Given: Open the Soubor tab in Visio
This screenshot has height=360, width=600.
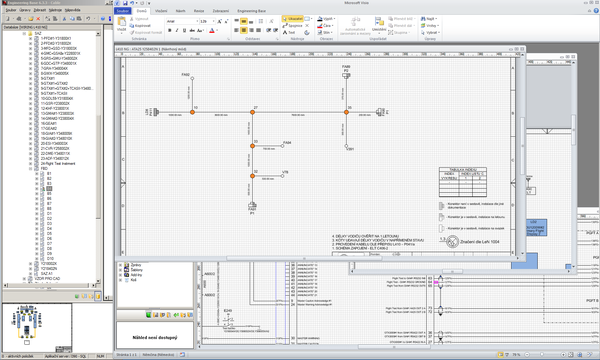Looking at the screenshot, I should 122,11.
